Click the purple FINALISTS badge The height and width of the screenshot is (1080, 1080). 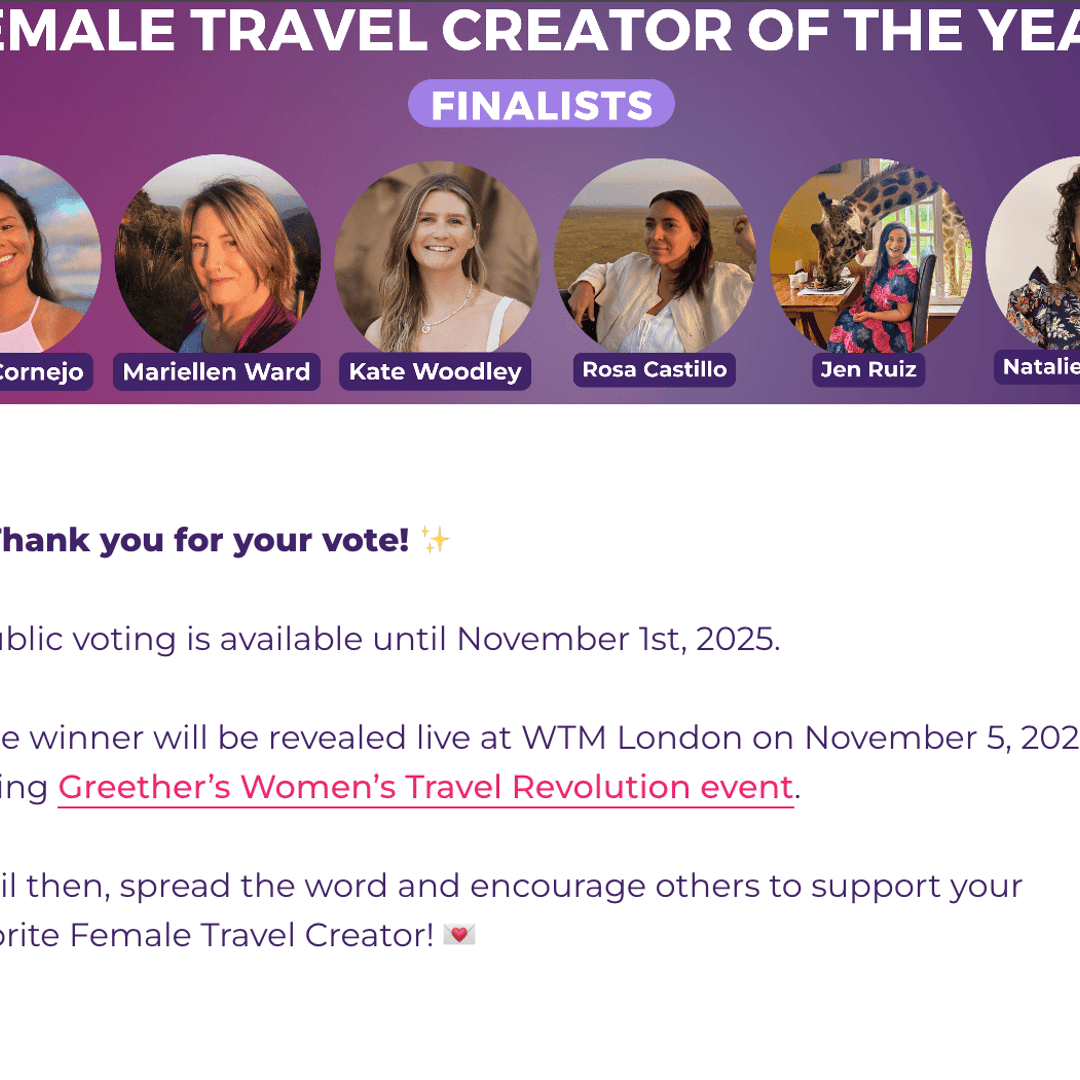[x=541, y=105]
